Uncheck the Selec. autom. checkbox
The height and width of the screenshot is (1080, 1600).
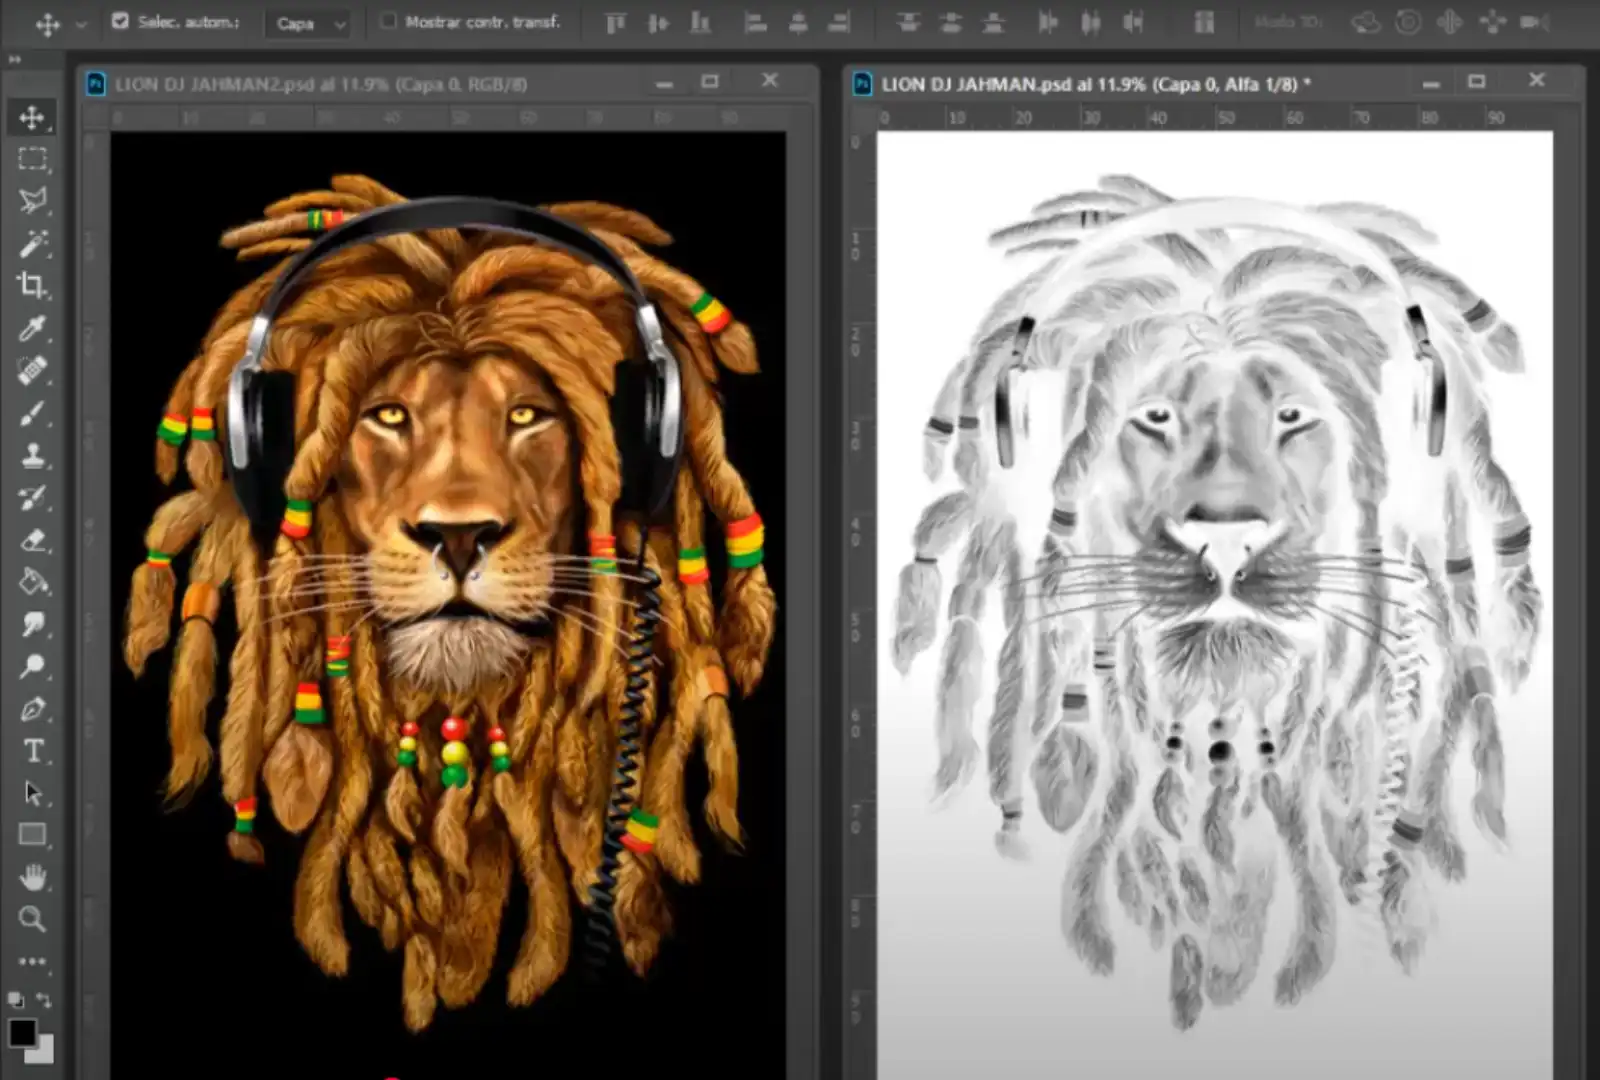120,21
